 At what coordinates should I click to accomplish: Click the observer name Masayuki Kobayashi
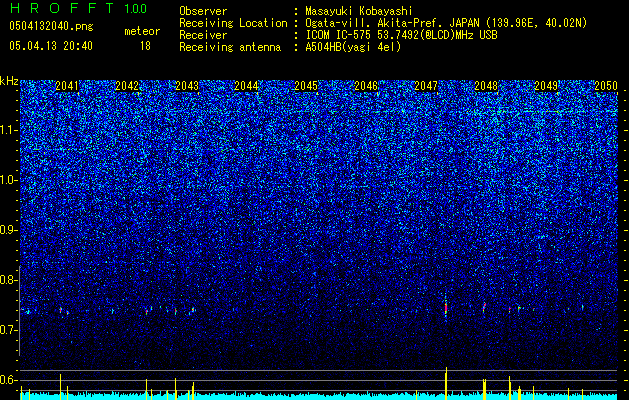click(x=359, y=11)
